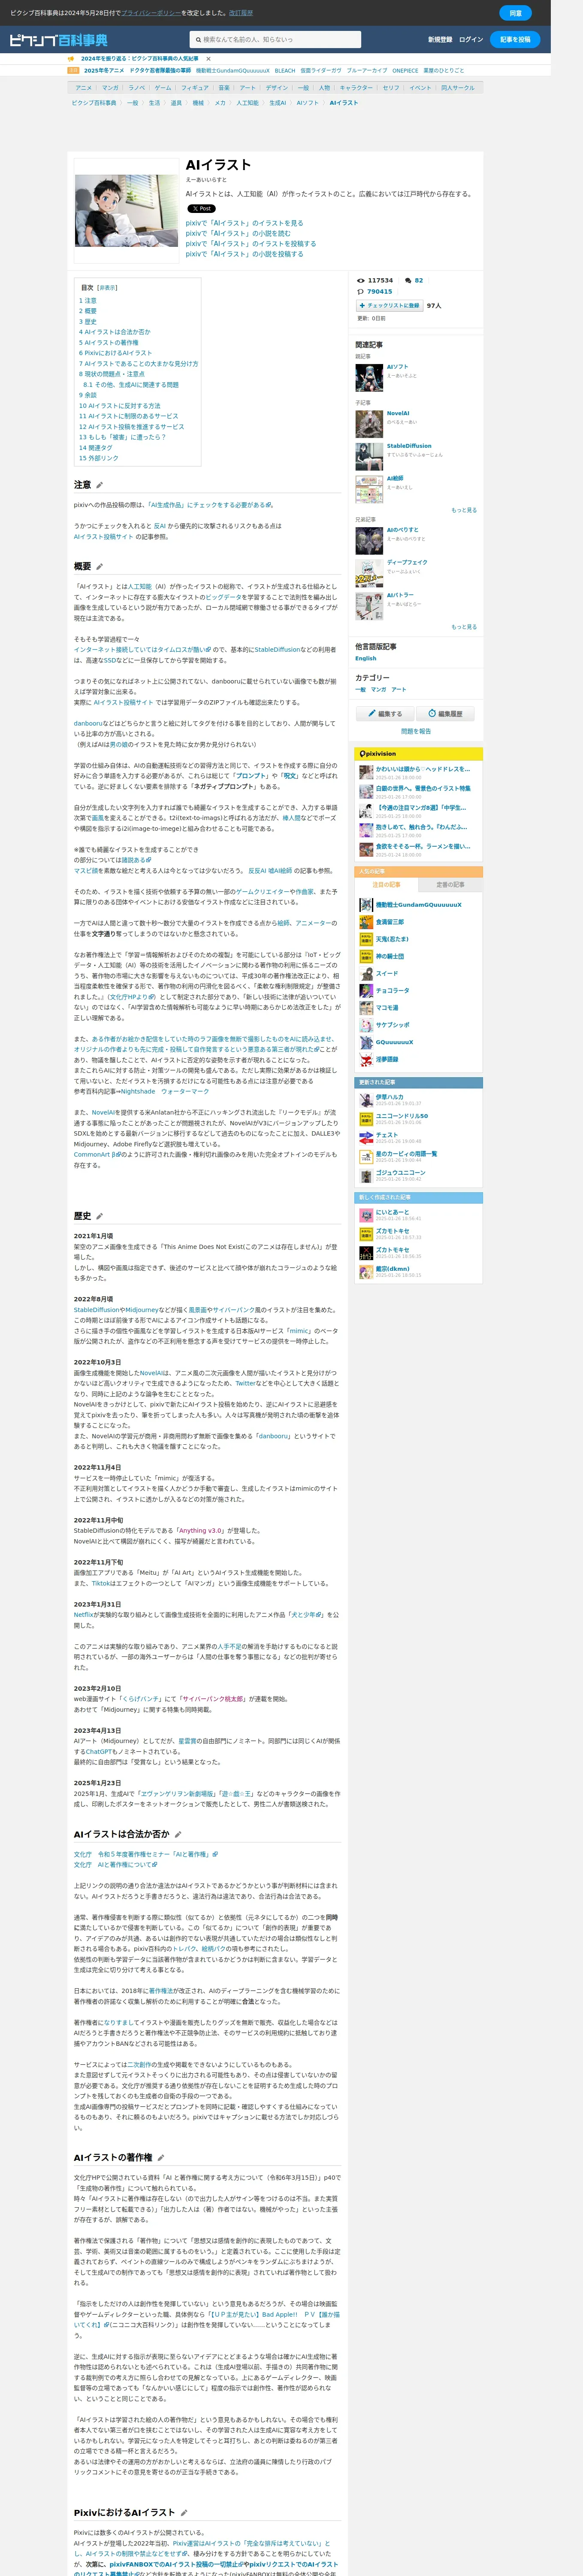Screen dimensions: 583x2576
Task: Open ズカトモキセ red X thumbnail icon
Action: coord(366,1252)
